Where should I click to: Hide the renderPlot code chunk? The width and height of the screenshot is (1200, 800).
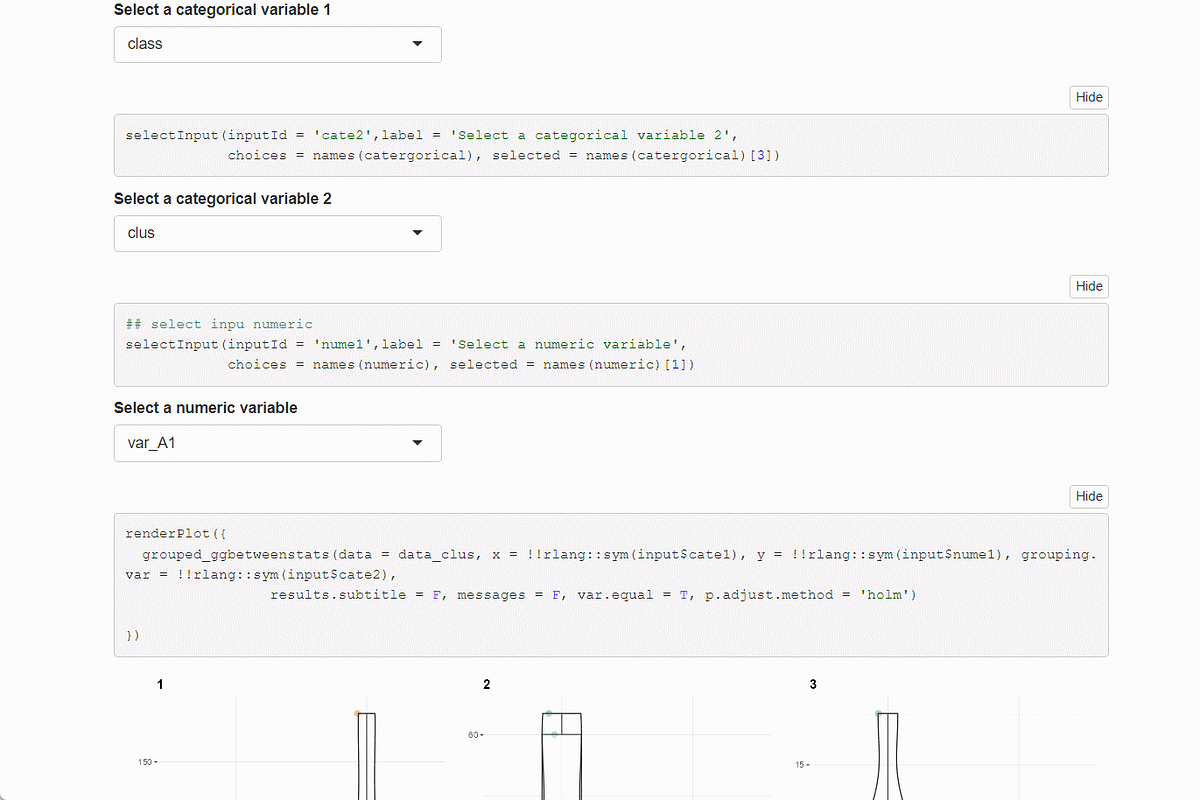coord(1088,496)
